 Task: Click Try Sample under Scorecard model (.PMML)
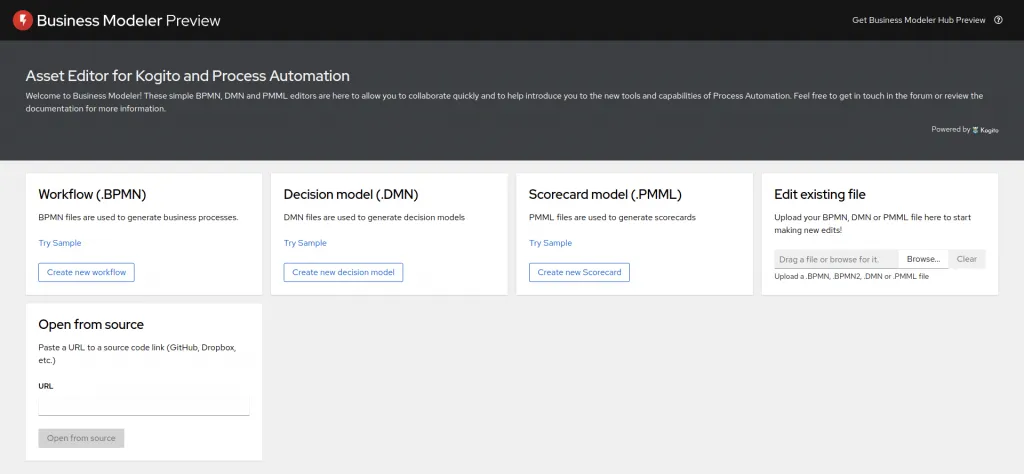[551, 243]
